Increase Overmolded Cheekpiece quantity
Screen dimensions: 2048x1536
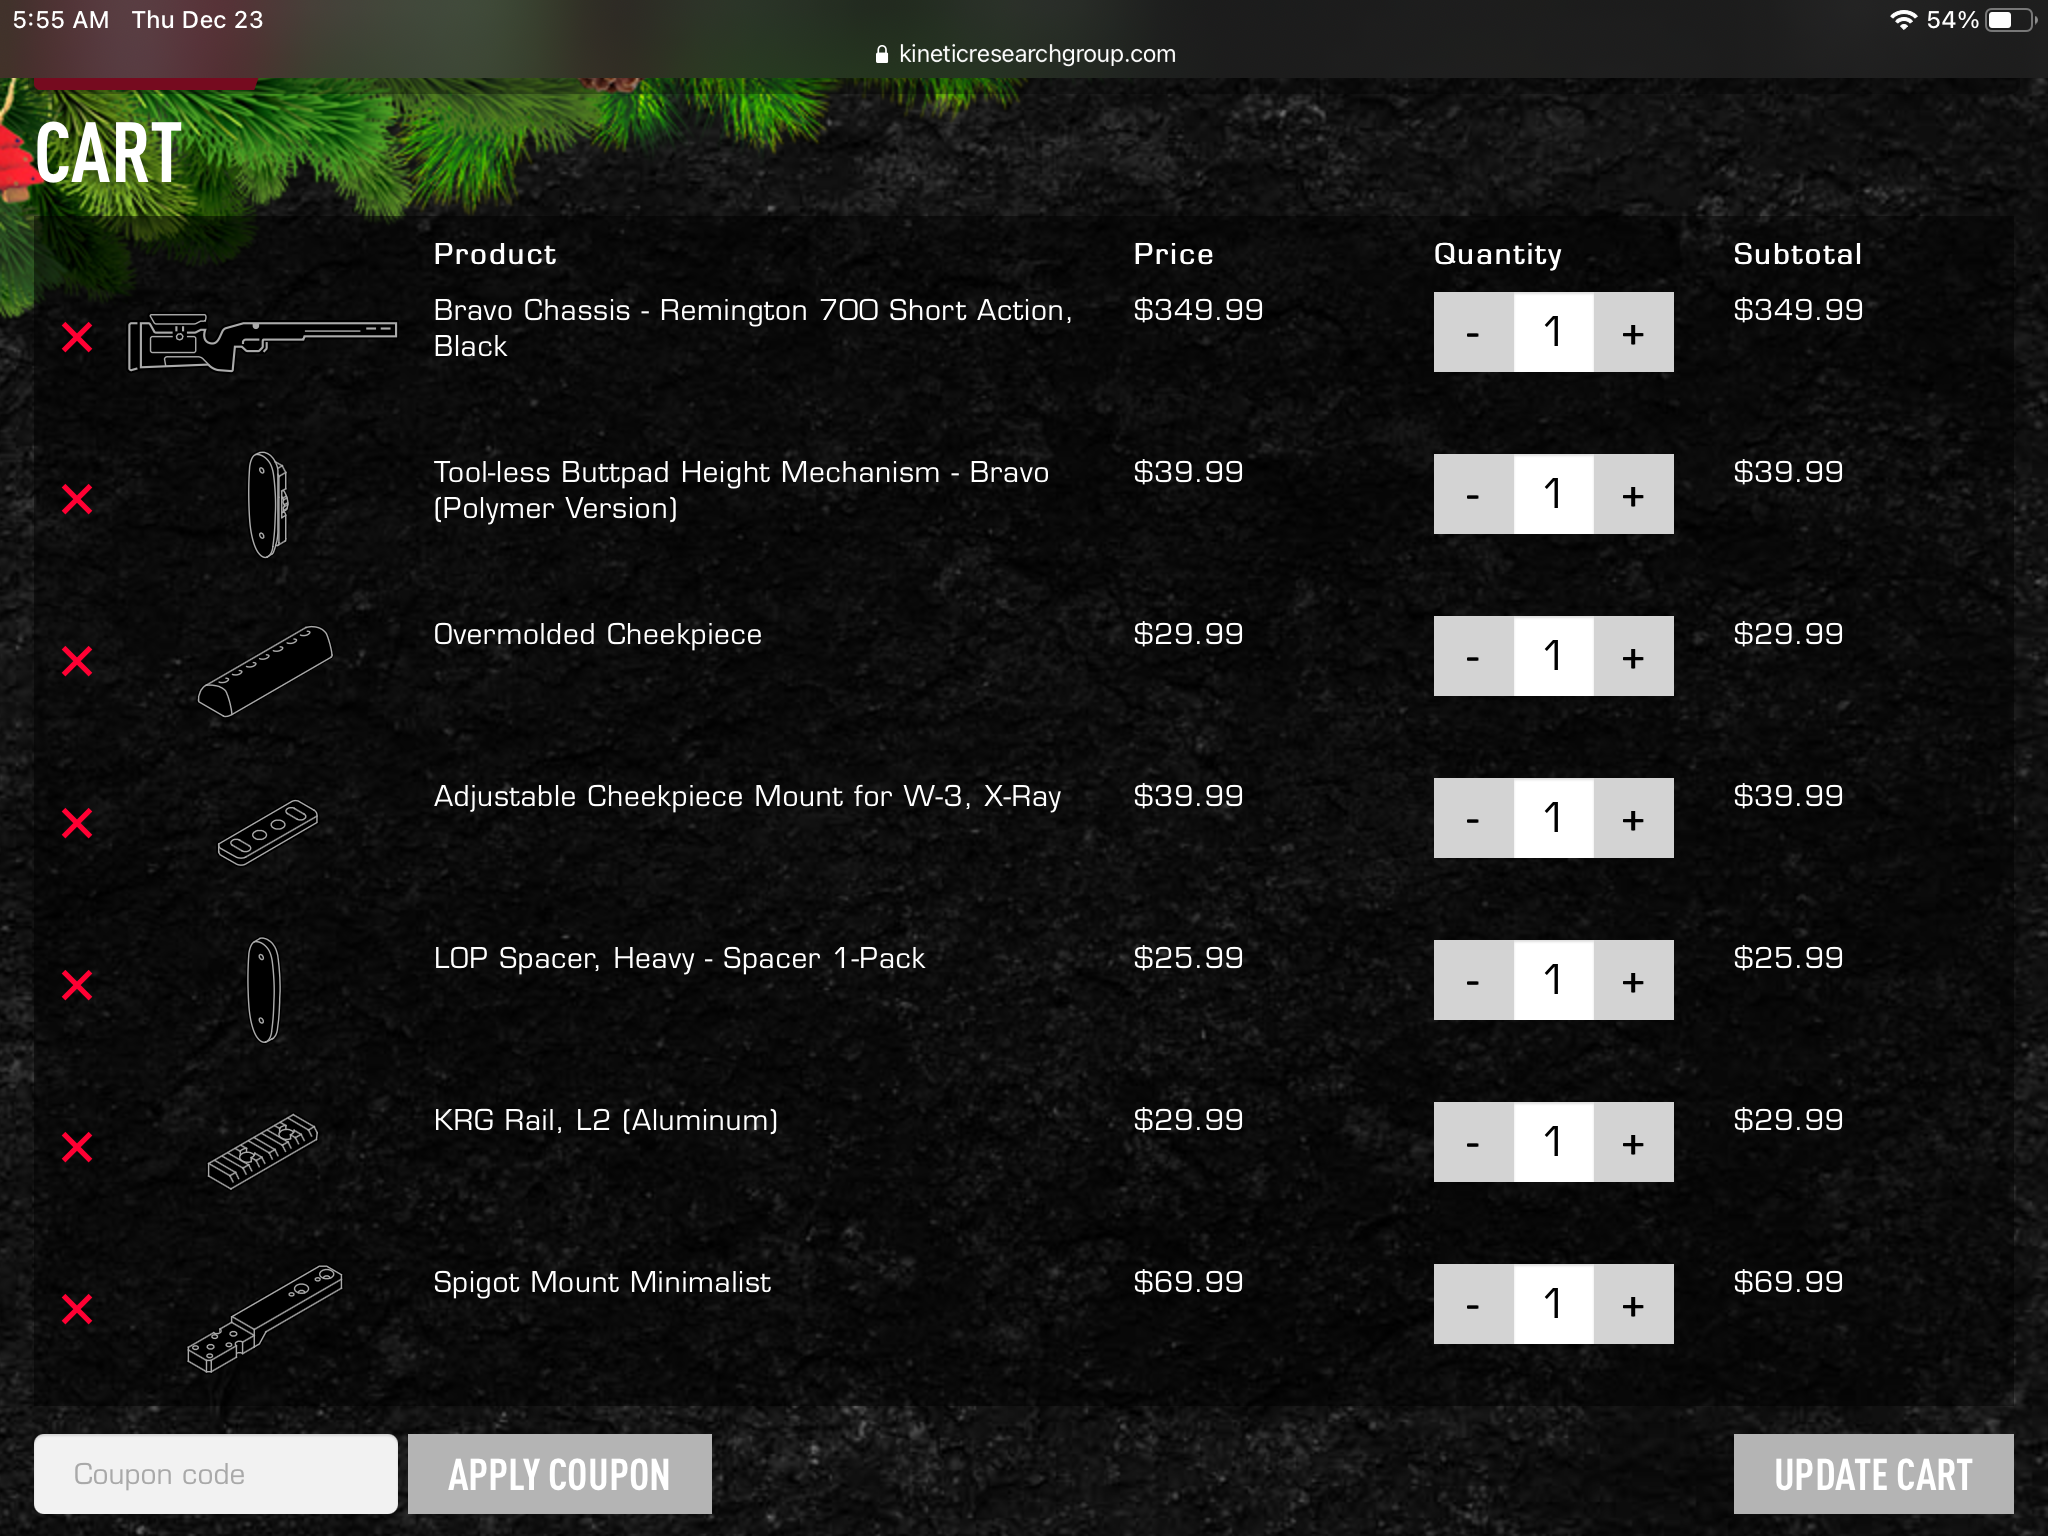[1633, 656]
